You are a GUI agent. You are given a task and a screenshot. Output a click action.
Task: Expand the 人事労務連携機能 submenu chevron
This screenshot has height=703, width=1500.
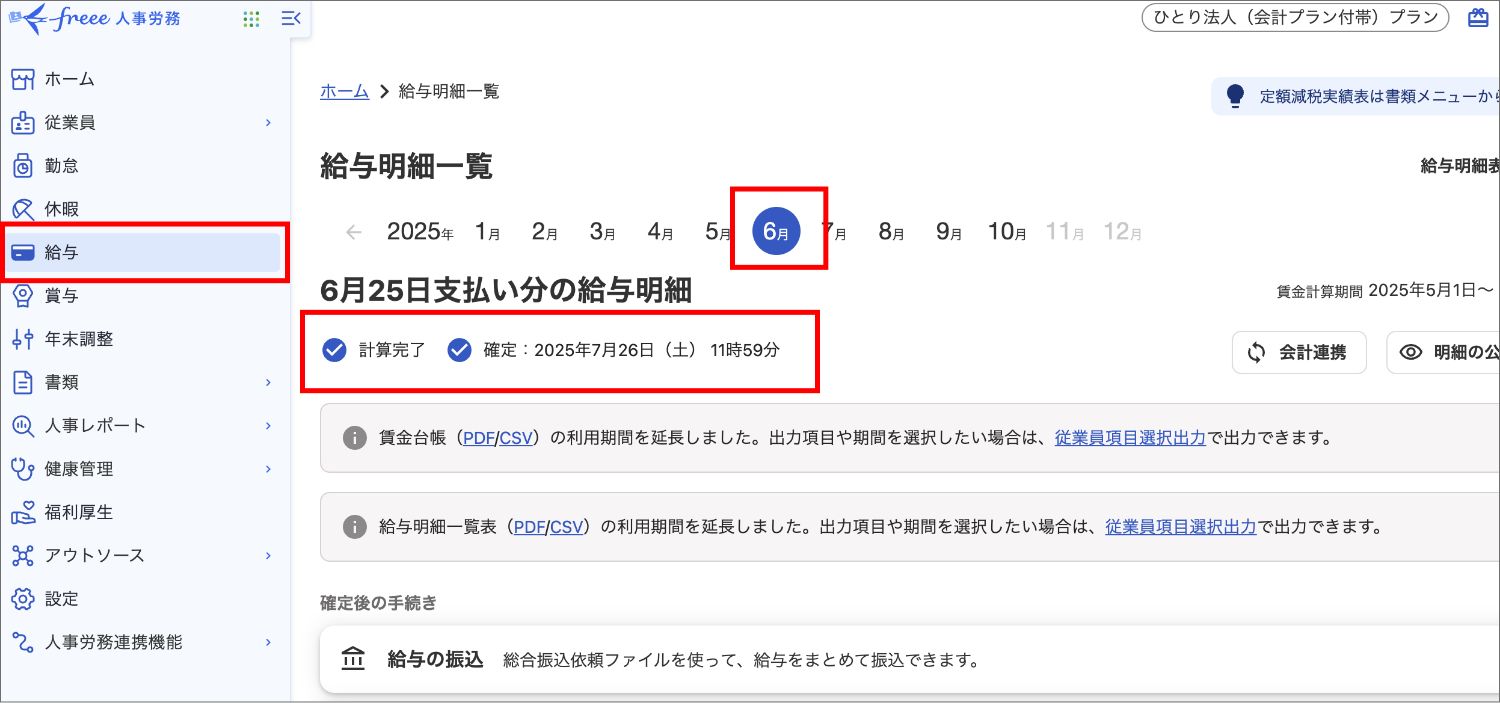tap(268, 642)
